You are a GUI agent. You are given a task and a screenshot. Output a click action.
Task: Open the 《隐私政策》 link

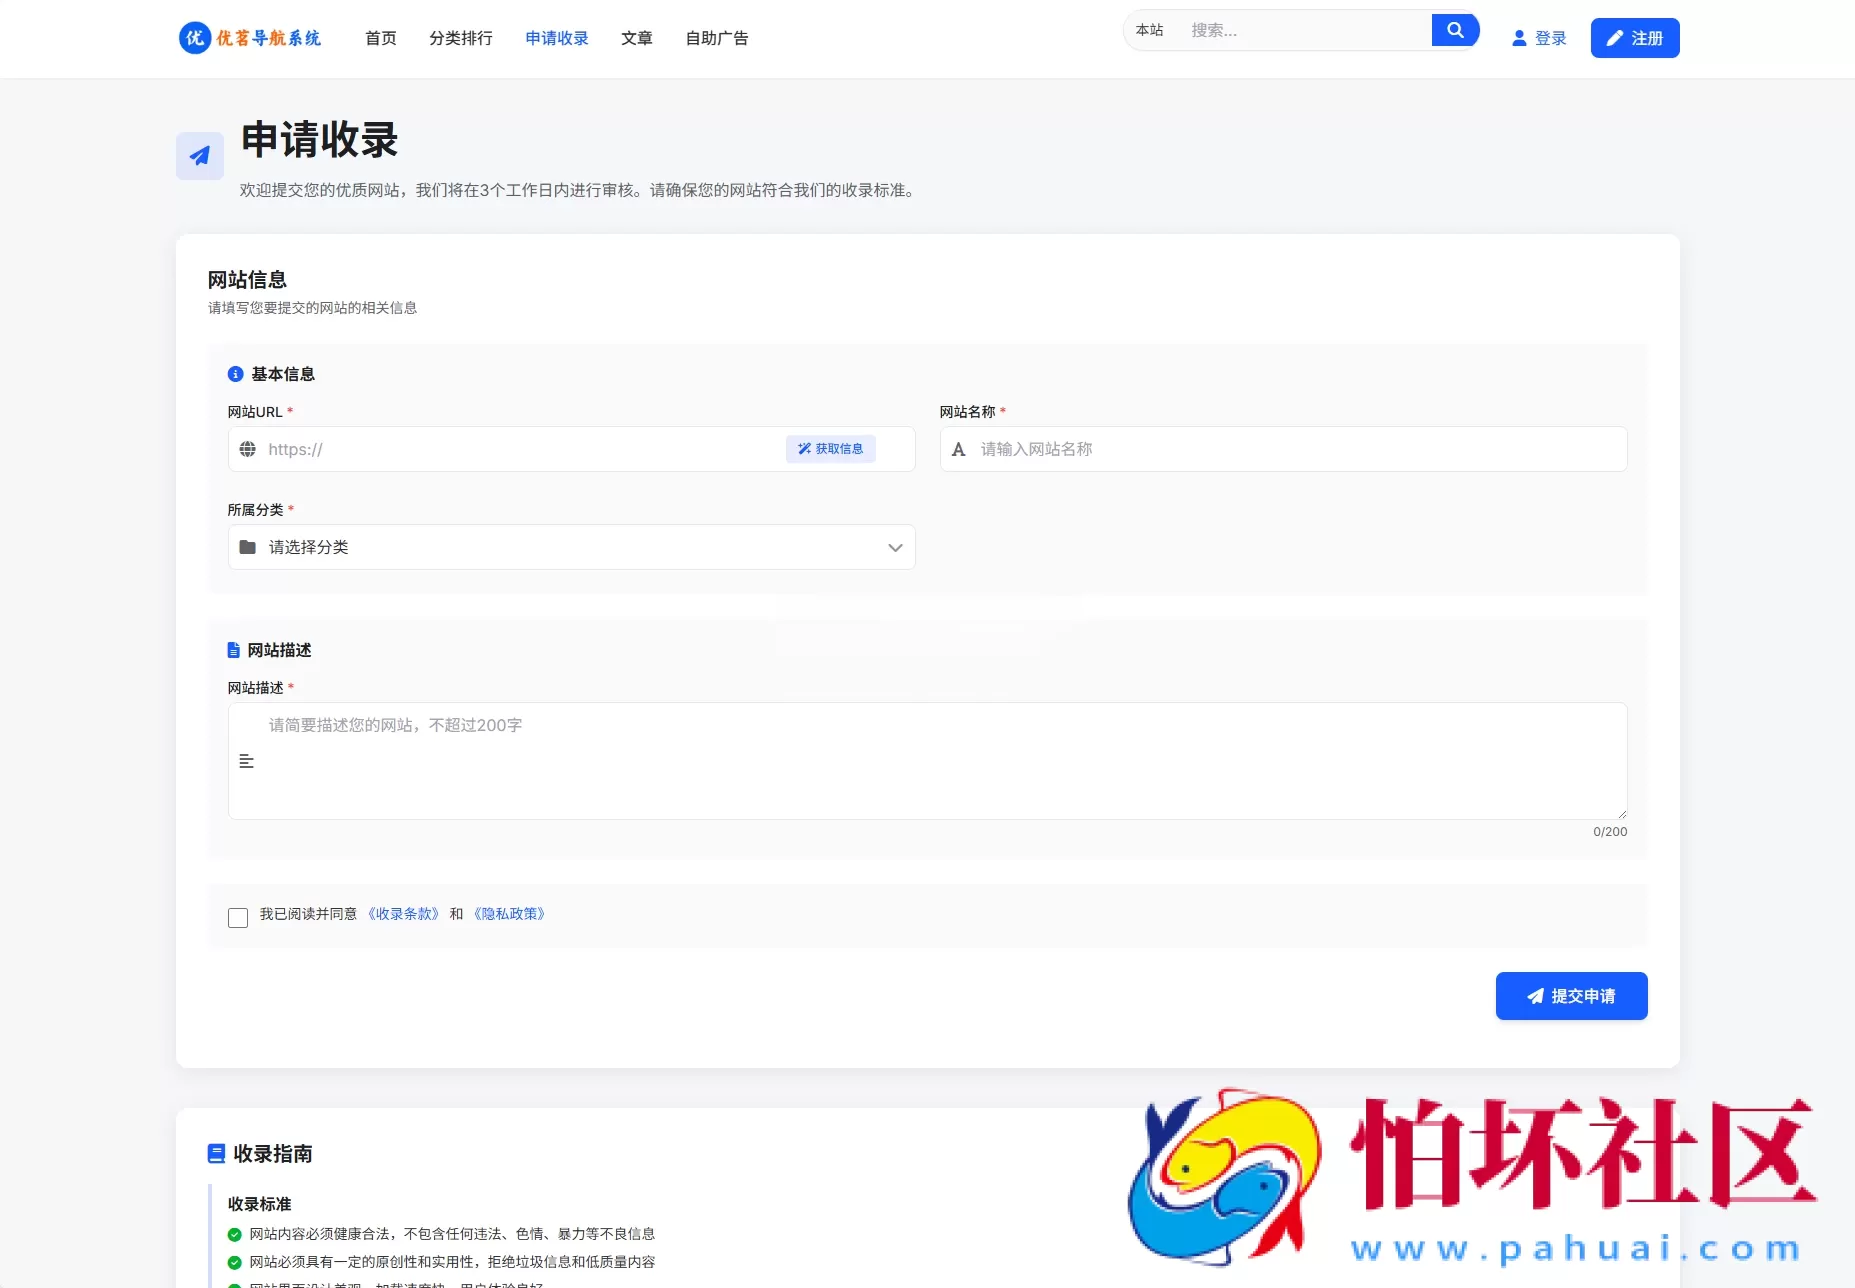(508, 913)
